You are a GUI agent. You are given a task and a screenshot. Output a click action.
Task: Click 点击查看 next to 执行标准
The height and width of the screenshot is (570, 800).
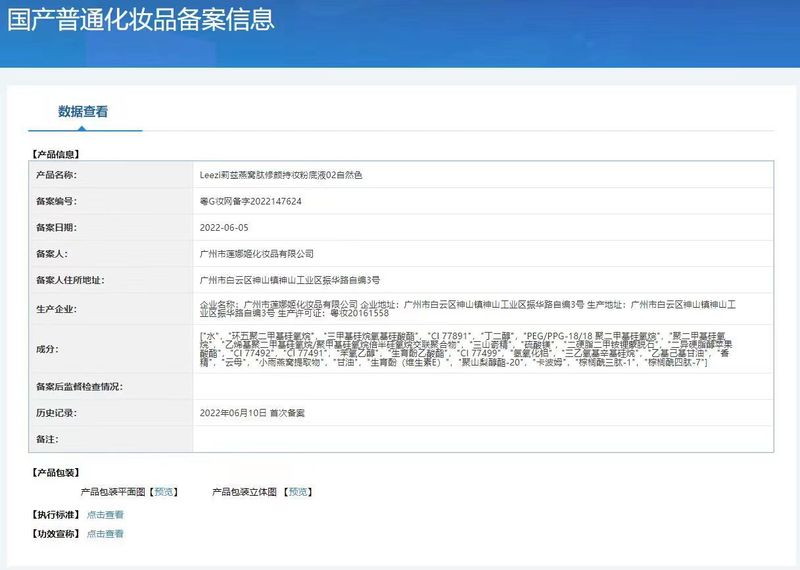point(105,514)
